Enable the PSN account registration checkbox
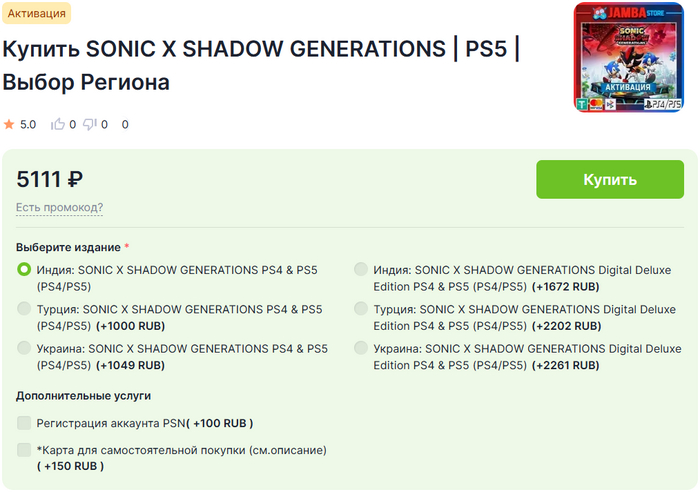700x492 pixels. click(24, 423)
